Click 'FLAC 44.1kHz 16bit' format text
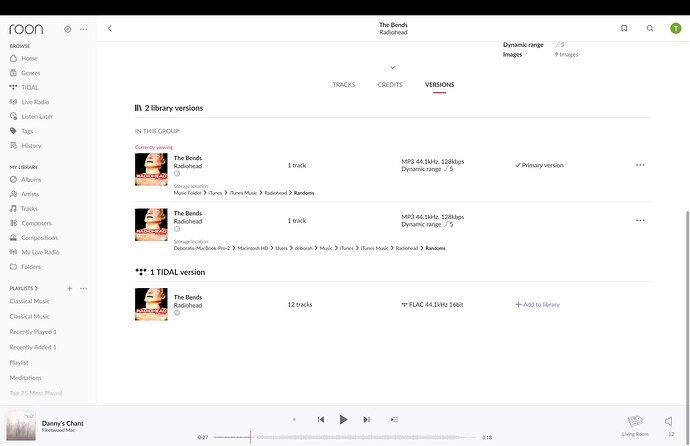The height and width of the screenshot is (446, 690). tap(436, 304)
